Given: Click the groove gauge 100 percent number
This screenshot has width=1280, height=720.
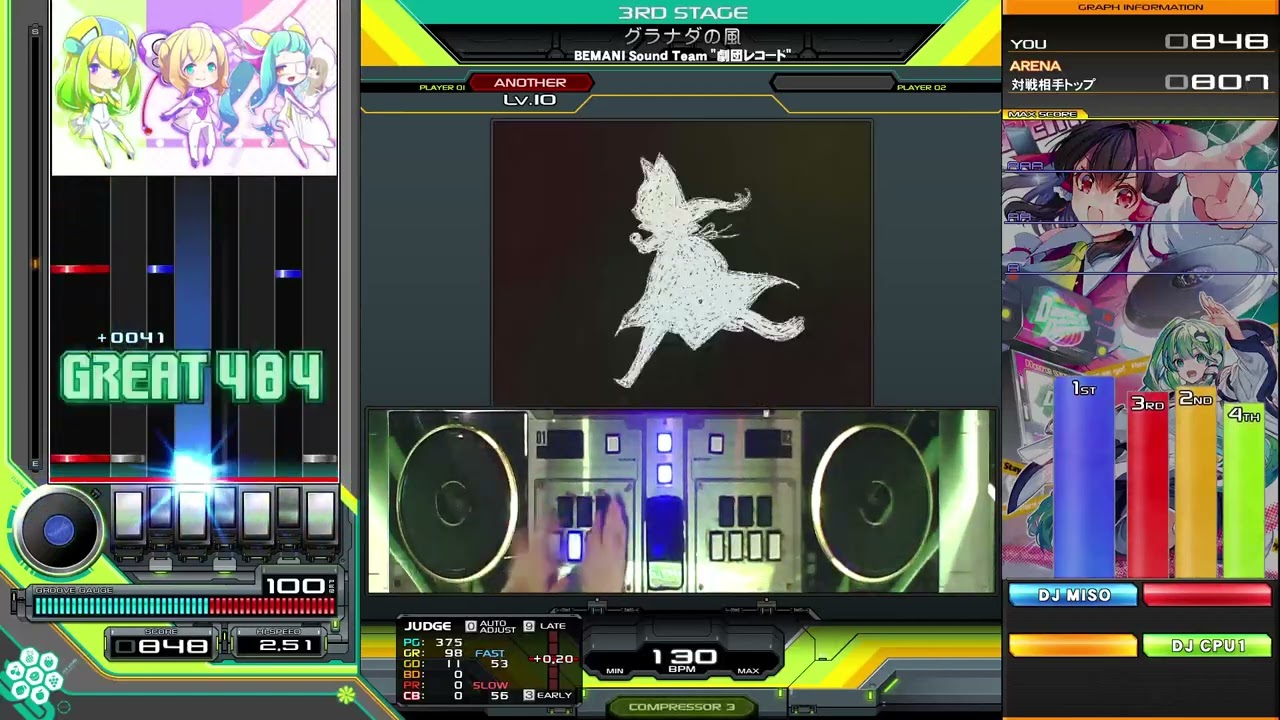Looking at the screenshot, I should 295,585.
